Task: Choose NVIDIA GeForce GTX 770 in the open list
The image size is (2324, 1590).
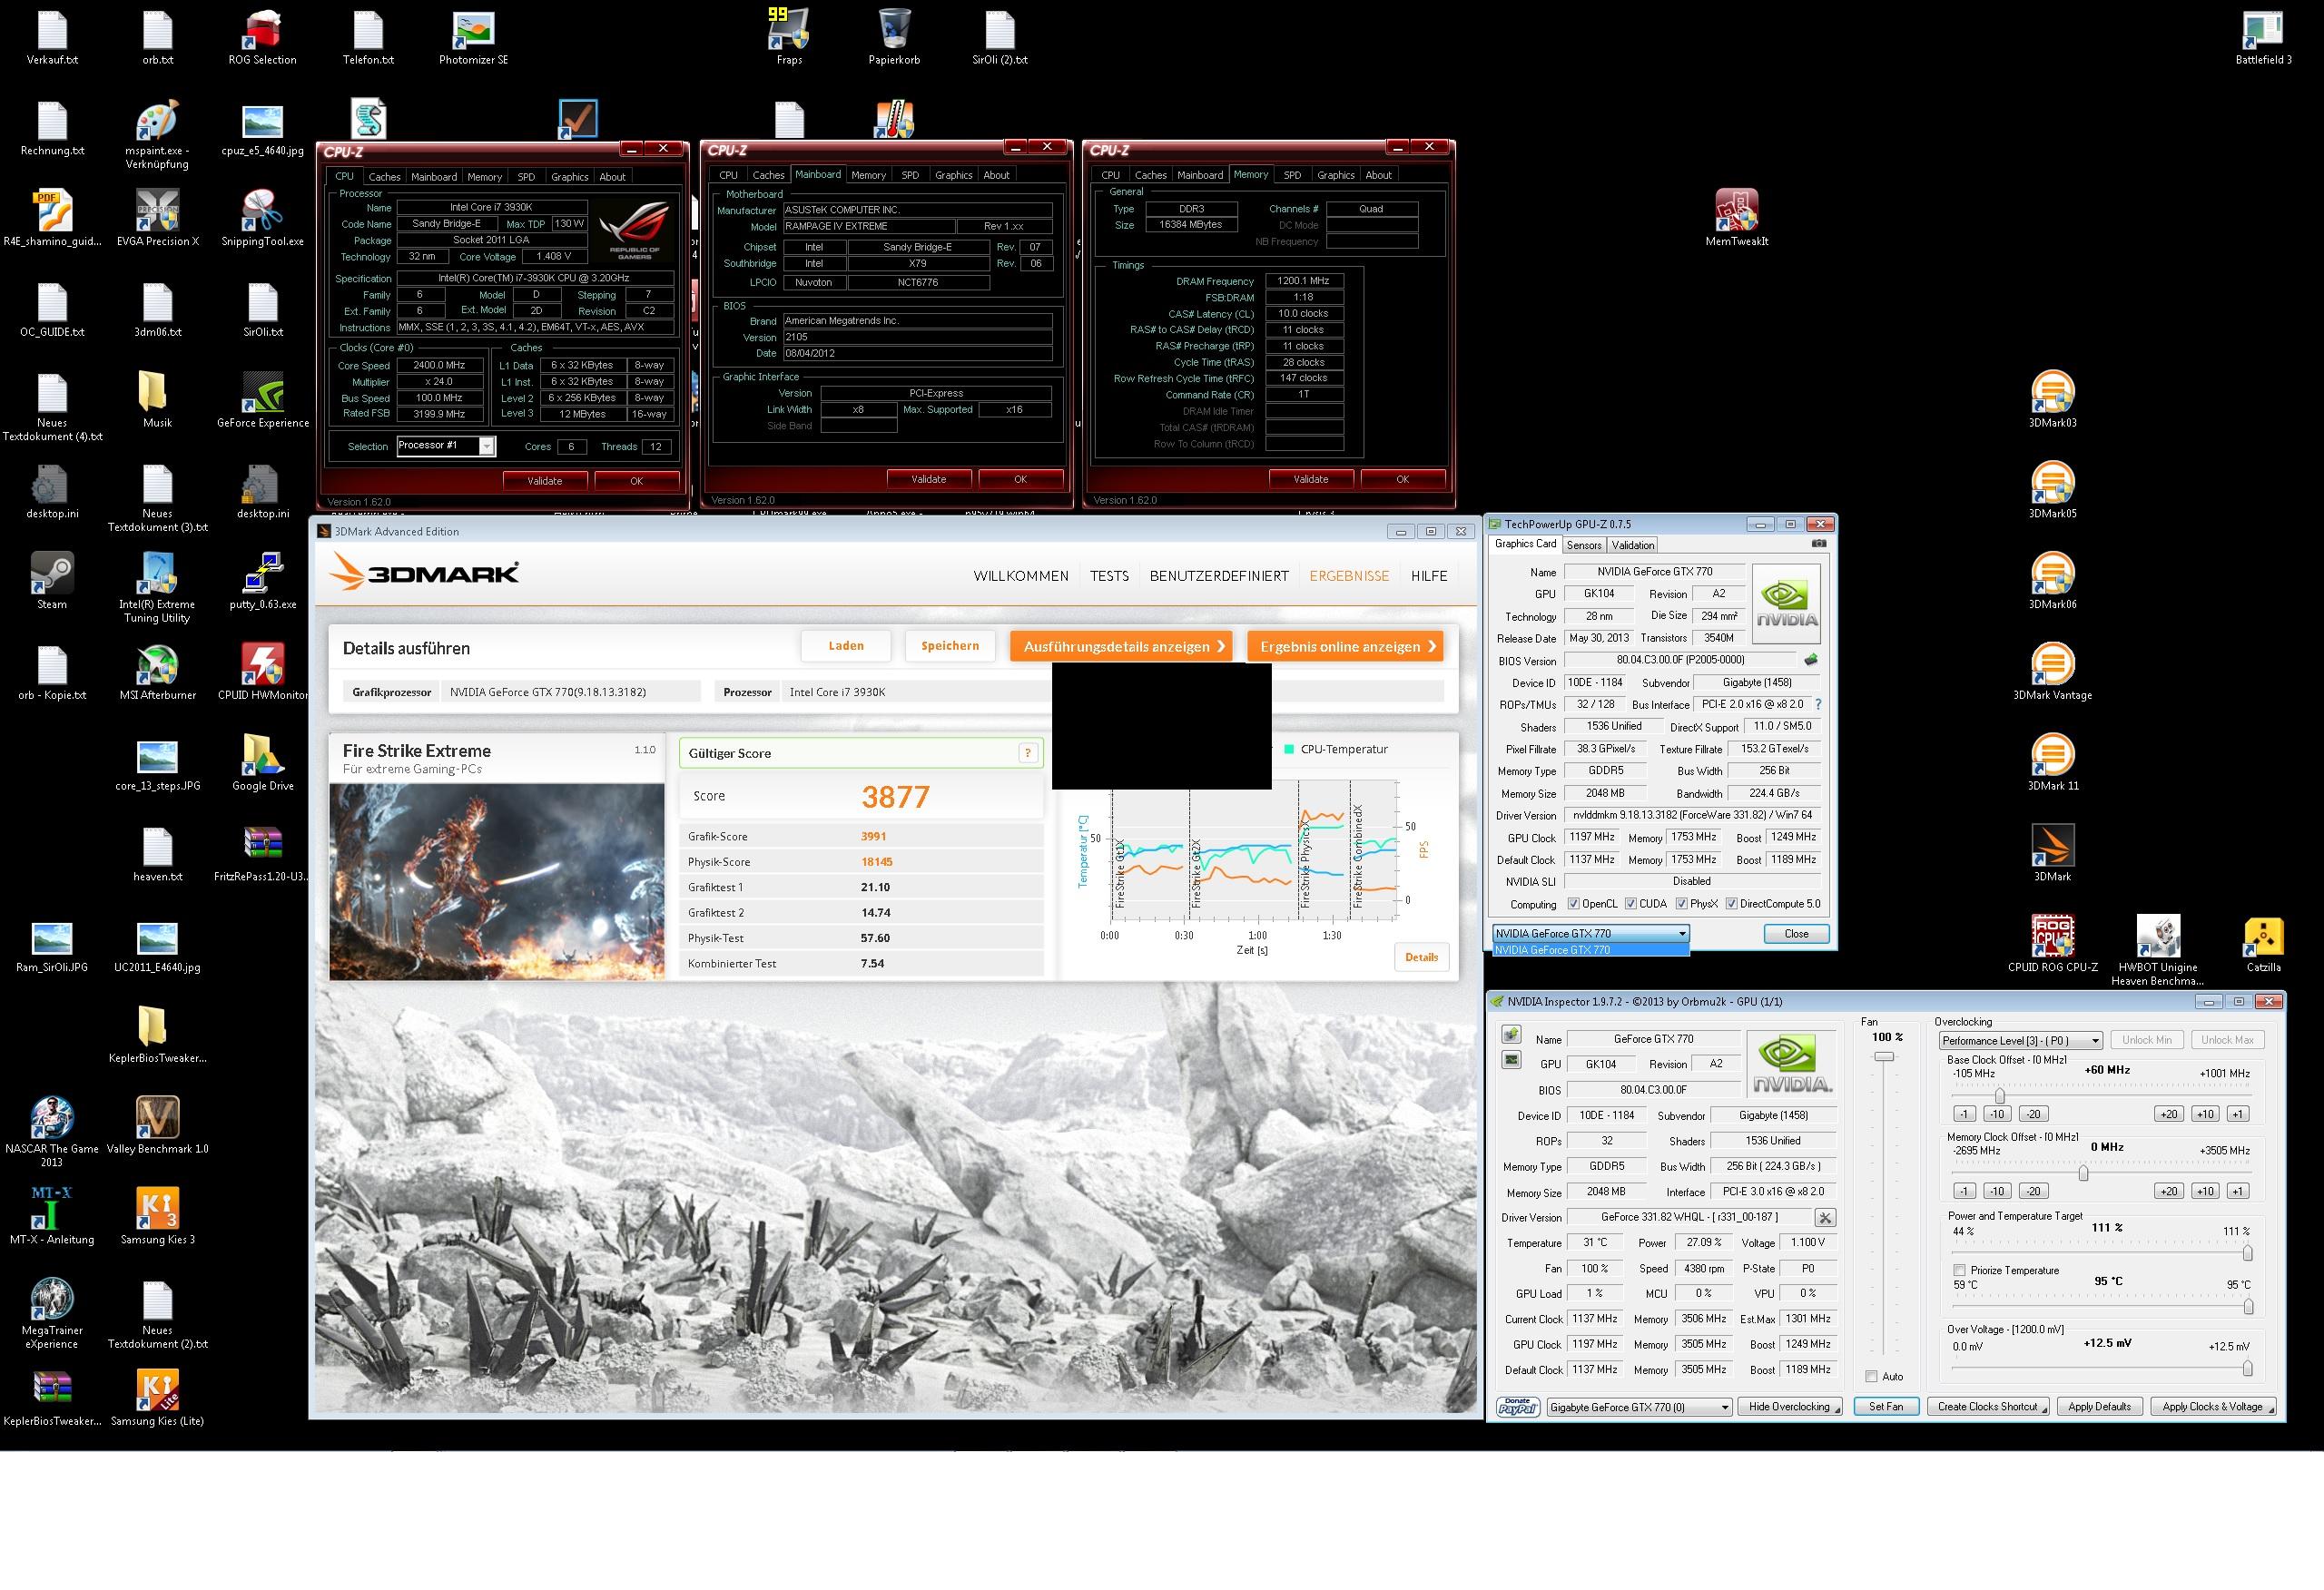Action: point(1590,950)
